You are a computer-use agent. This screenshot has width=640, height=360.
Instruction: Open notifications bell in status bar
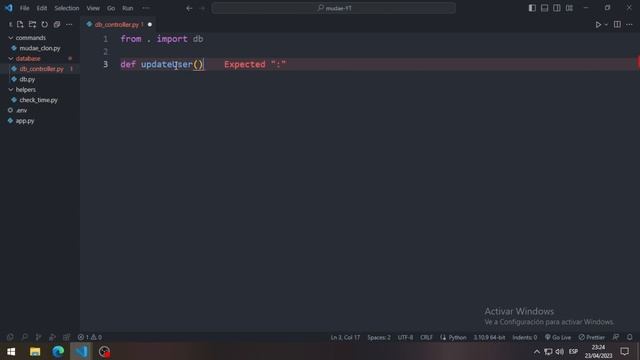point(630,337)
